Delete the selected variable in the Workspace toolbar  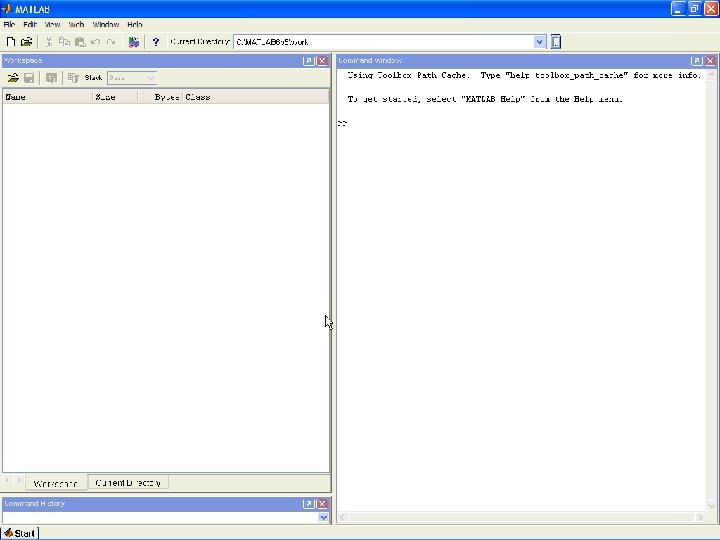73,78
